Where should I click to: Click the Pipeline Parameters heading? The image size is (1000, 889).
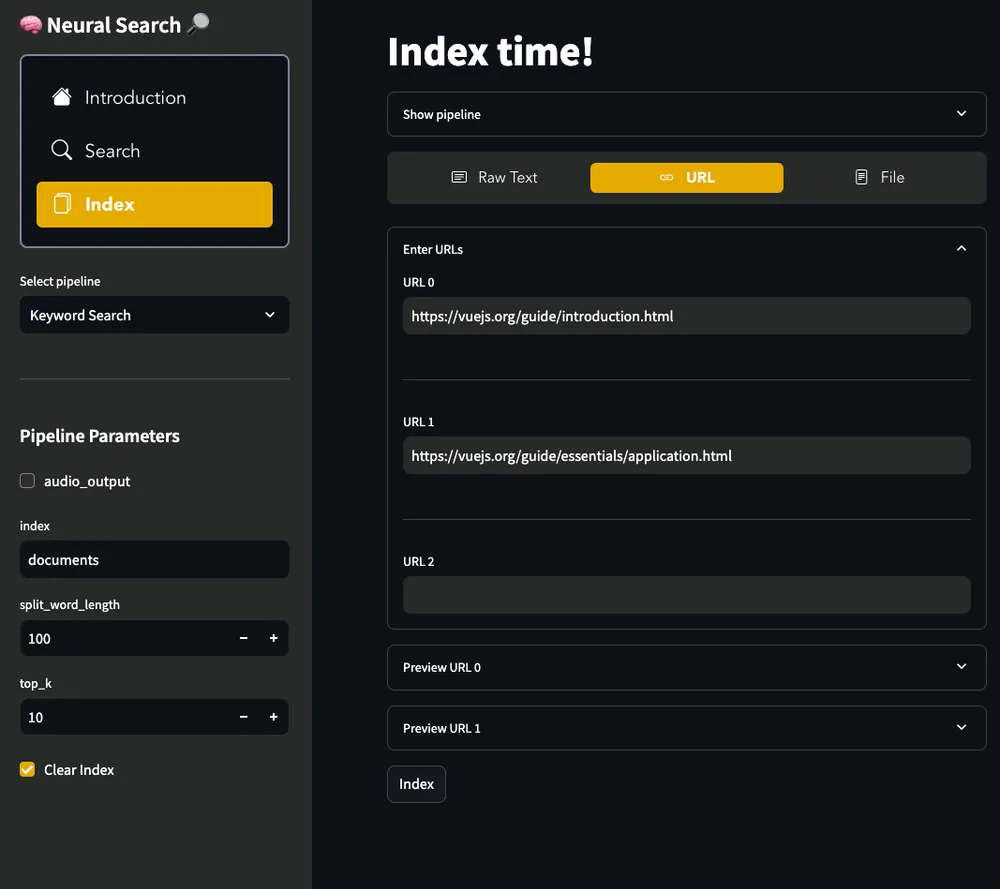coord(99,436)
